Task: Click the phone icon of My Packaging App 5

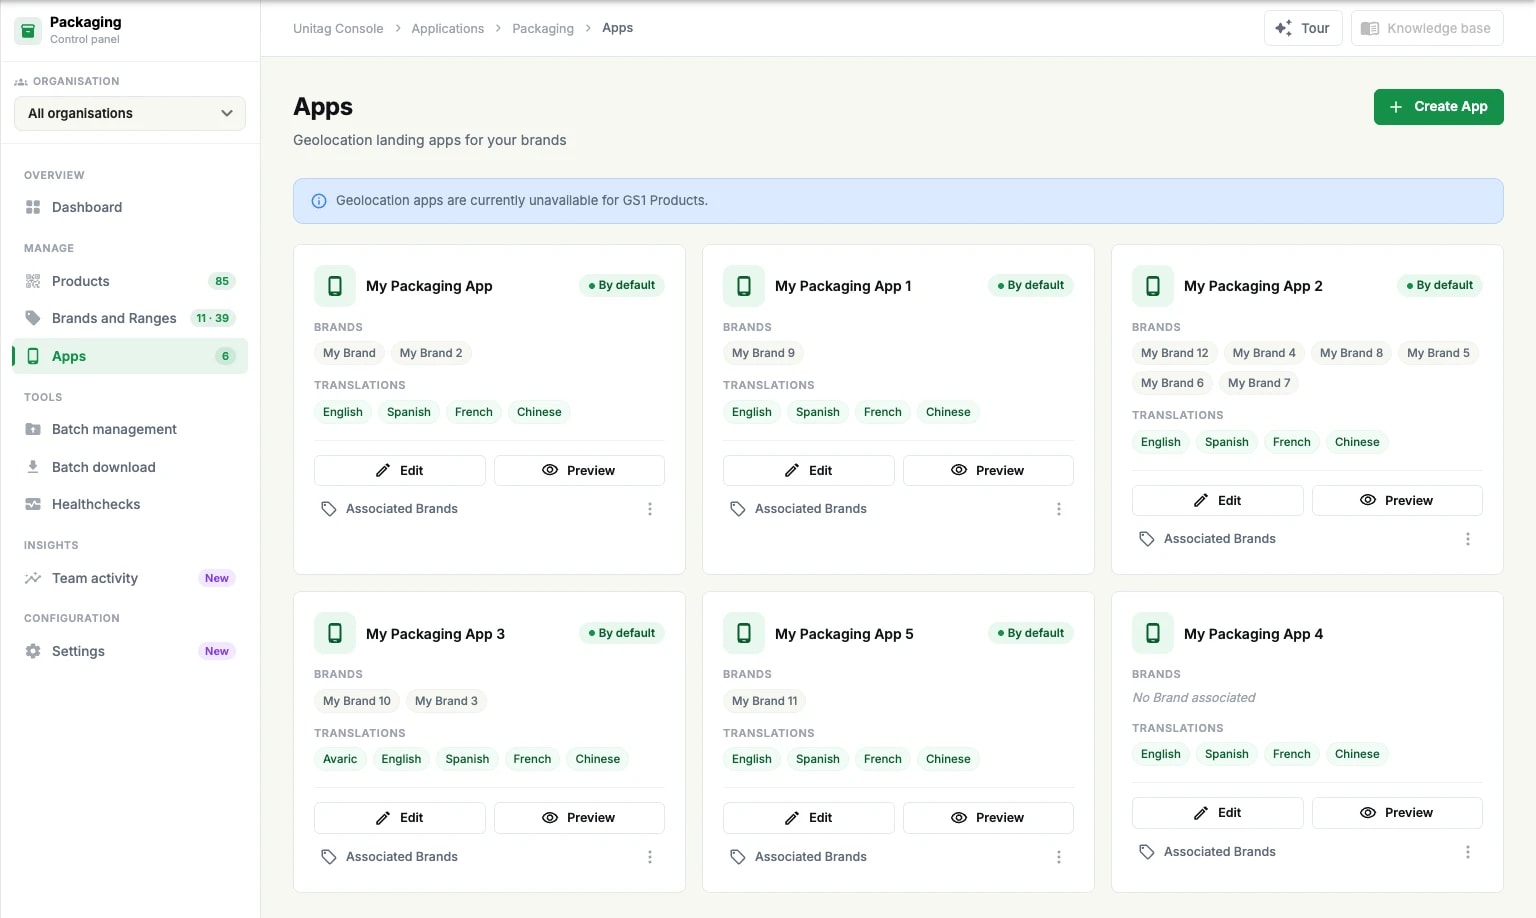Action: (744, 633)
